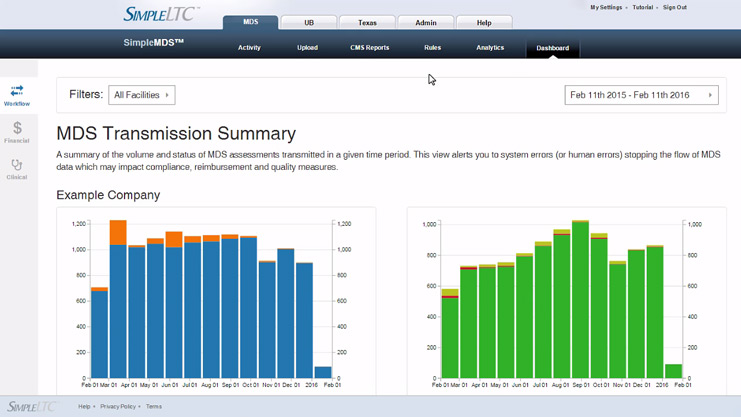741x417 pixels.
Task: Open the Privacy Policy footer menu
Action: coord(119,407)
